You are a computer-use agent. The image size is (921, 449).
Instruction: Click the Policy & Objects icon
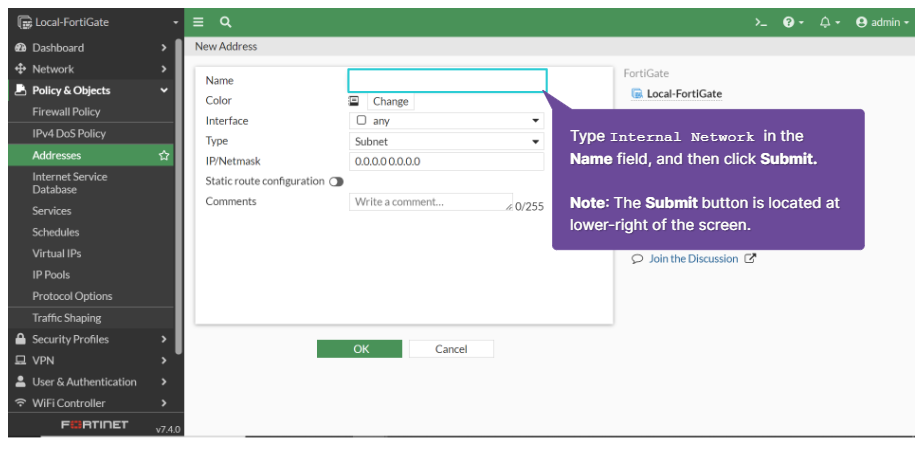[21, 90]
